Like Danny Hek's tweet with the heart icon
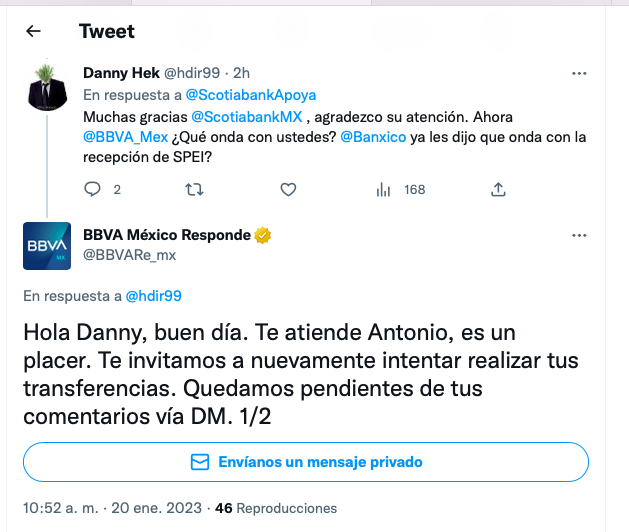Image resolution: width=629 pixels, height=532 pixels. pyautogui.click(x=288, y=189)
